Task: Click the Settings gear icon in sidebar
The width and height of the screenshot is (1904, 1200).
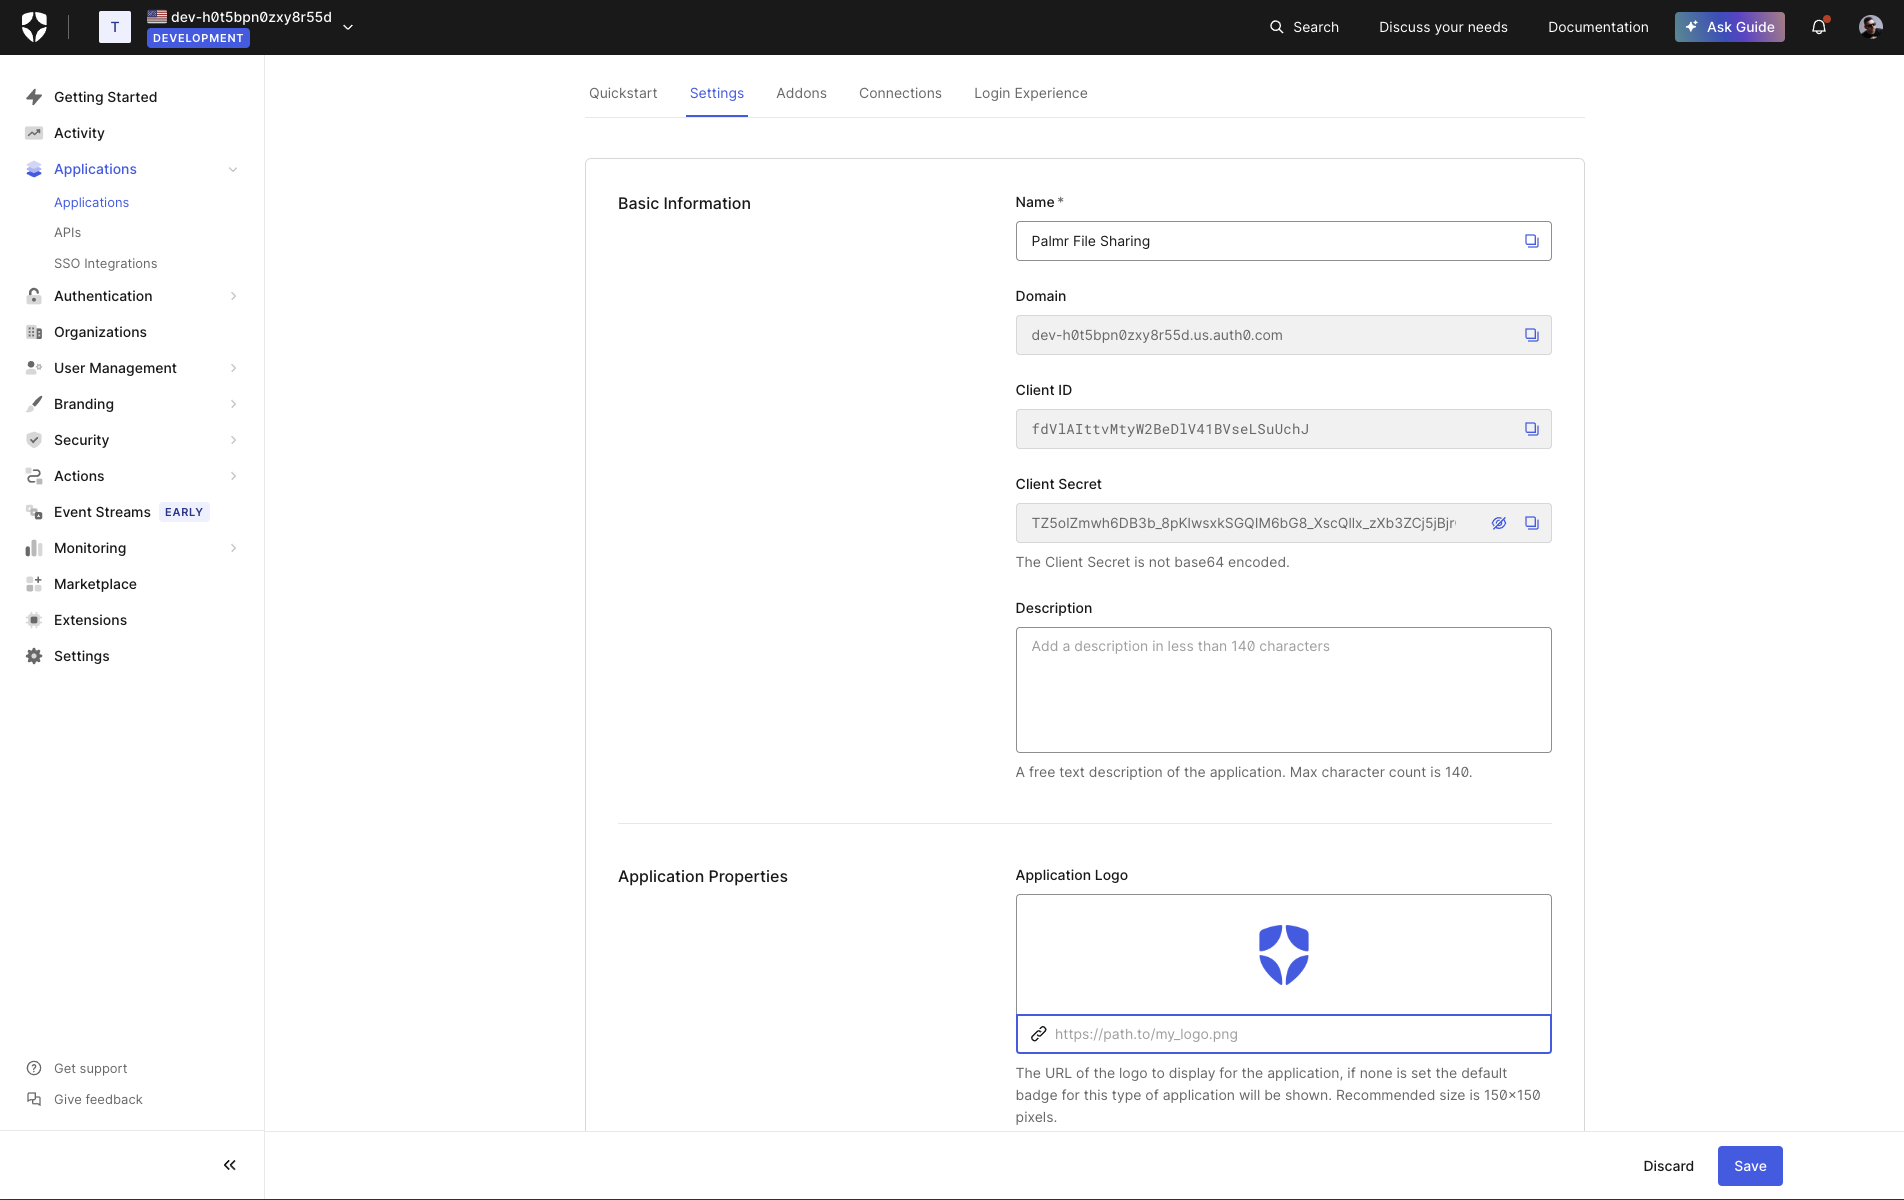Action: 34,656
